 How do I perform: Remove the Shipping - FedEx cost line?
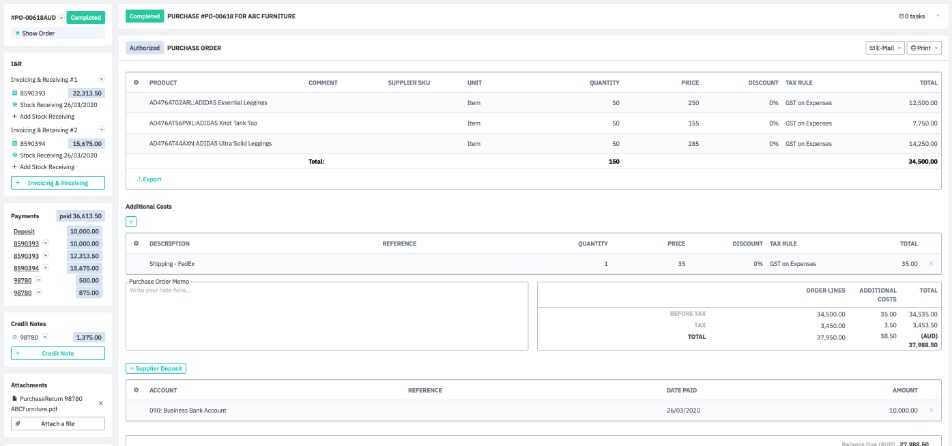pos(931,264)
